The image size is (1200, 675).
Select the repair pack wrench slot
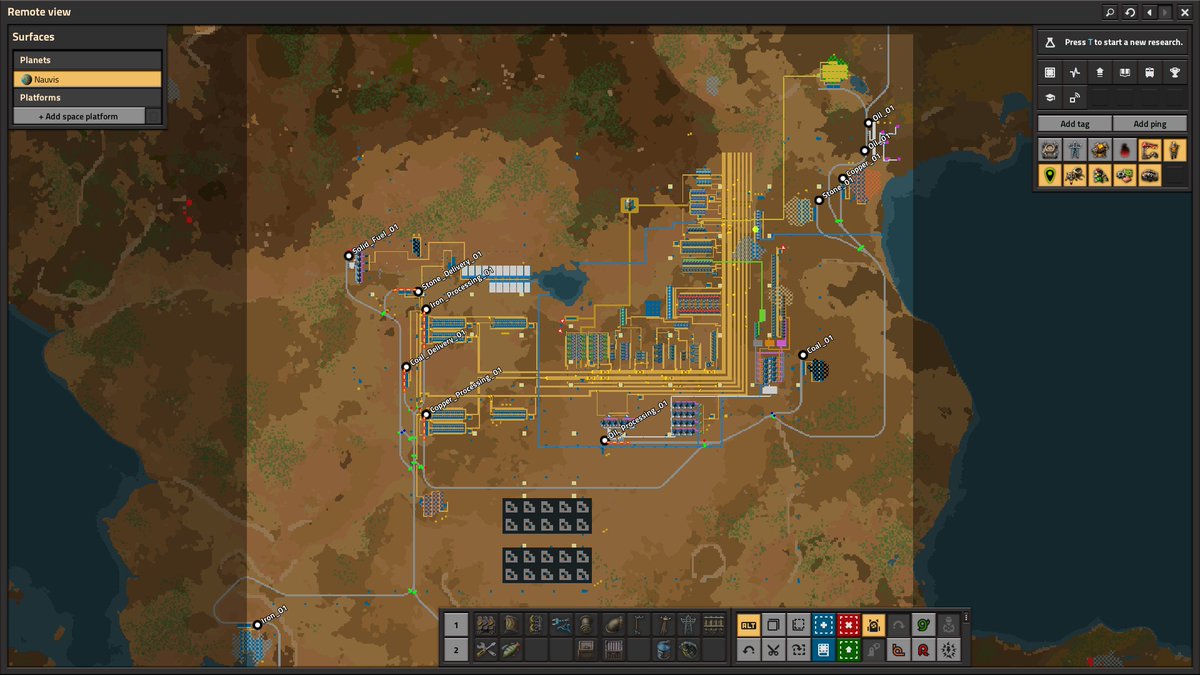486,650
